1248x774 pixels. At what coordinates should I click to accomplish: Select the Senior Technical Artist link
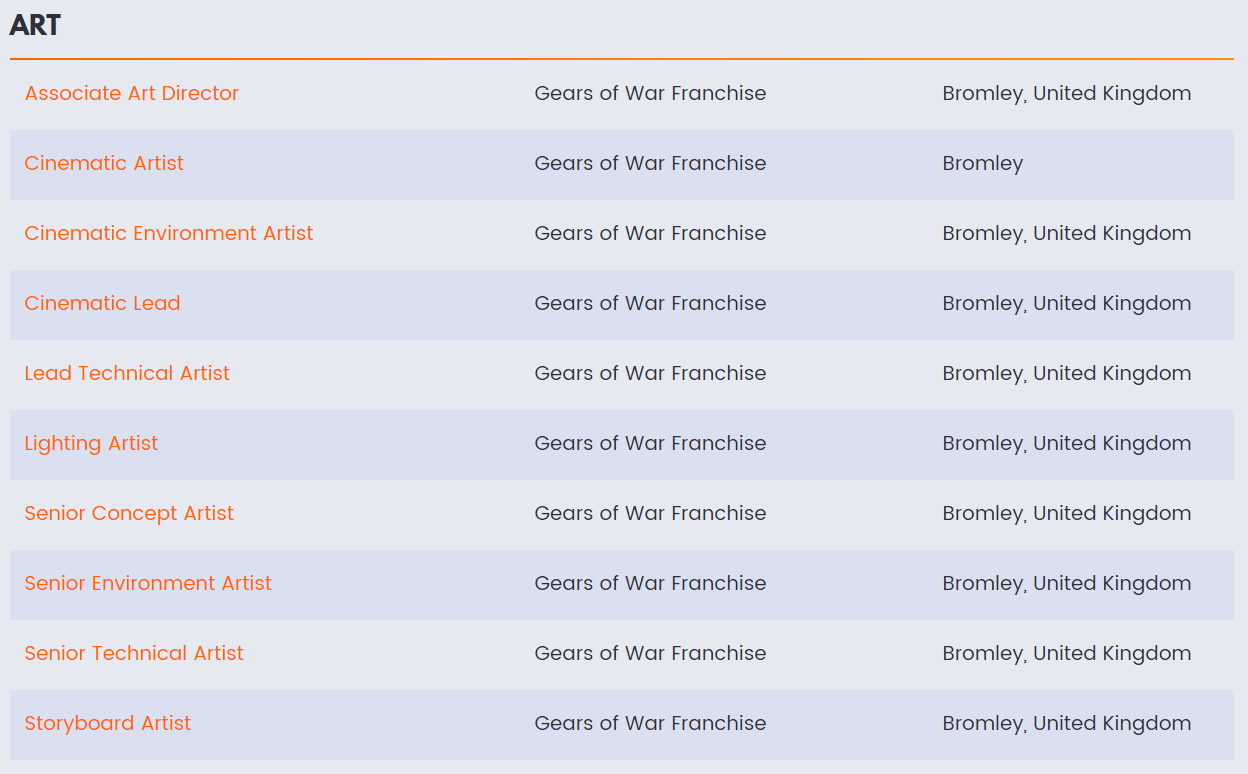[134, 653]
